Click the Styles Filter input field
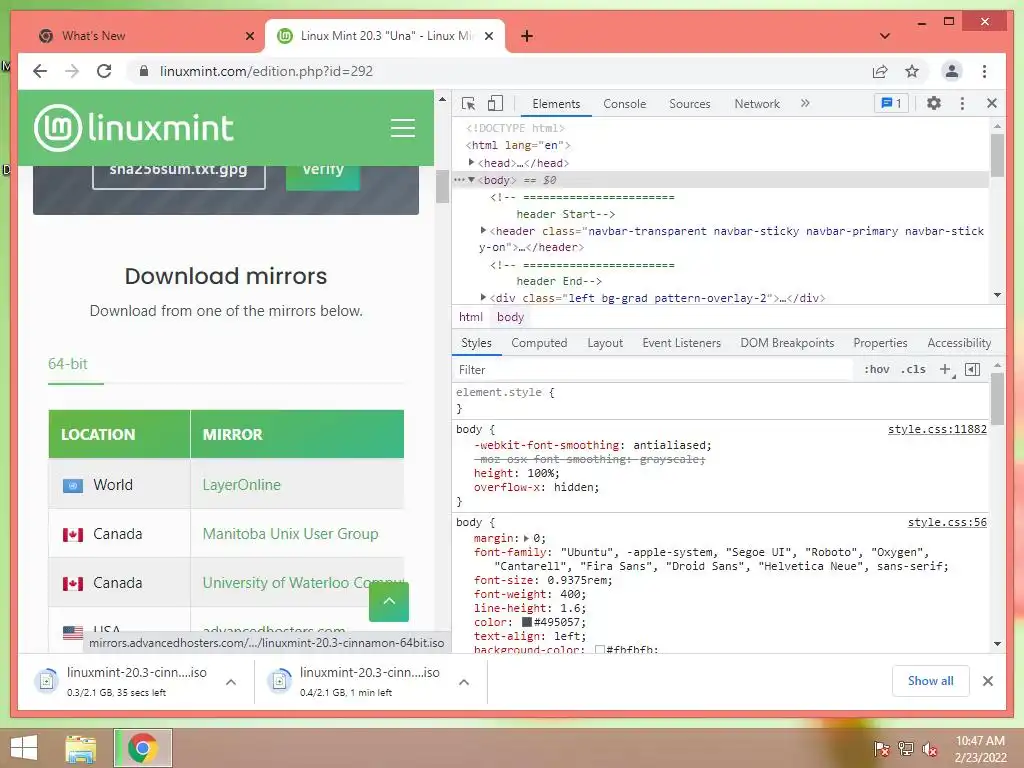Viewport: 1024px width, 768px height. (x=653, y=370)
